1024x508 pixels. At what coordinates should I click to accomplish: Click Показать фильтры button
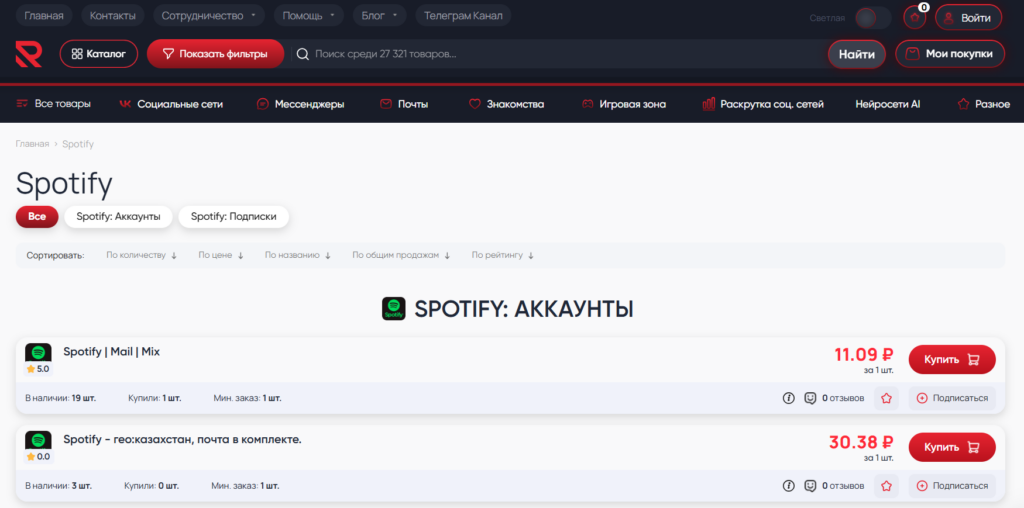(216, 54)
